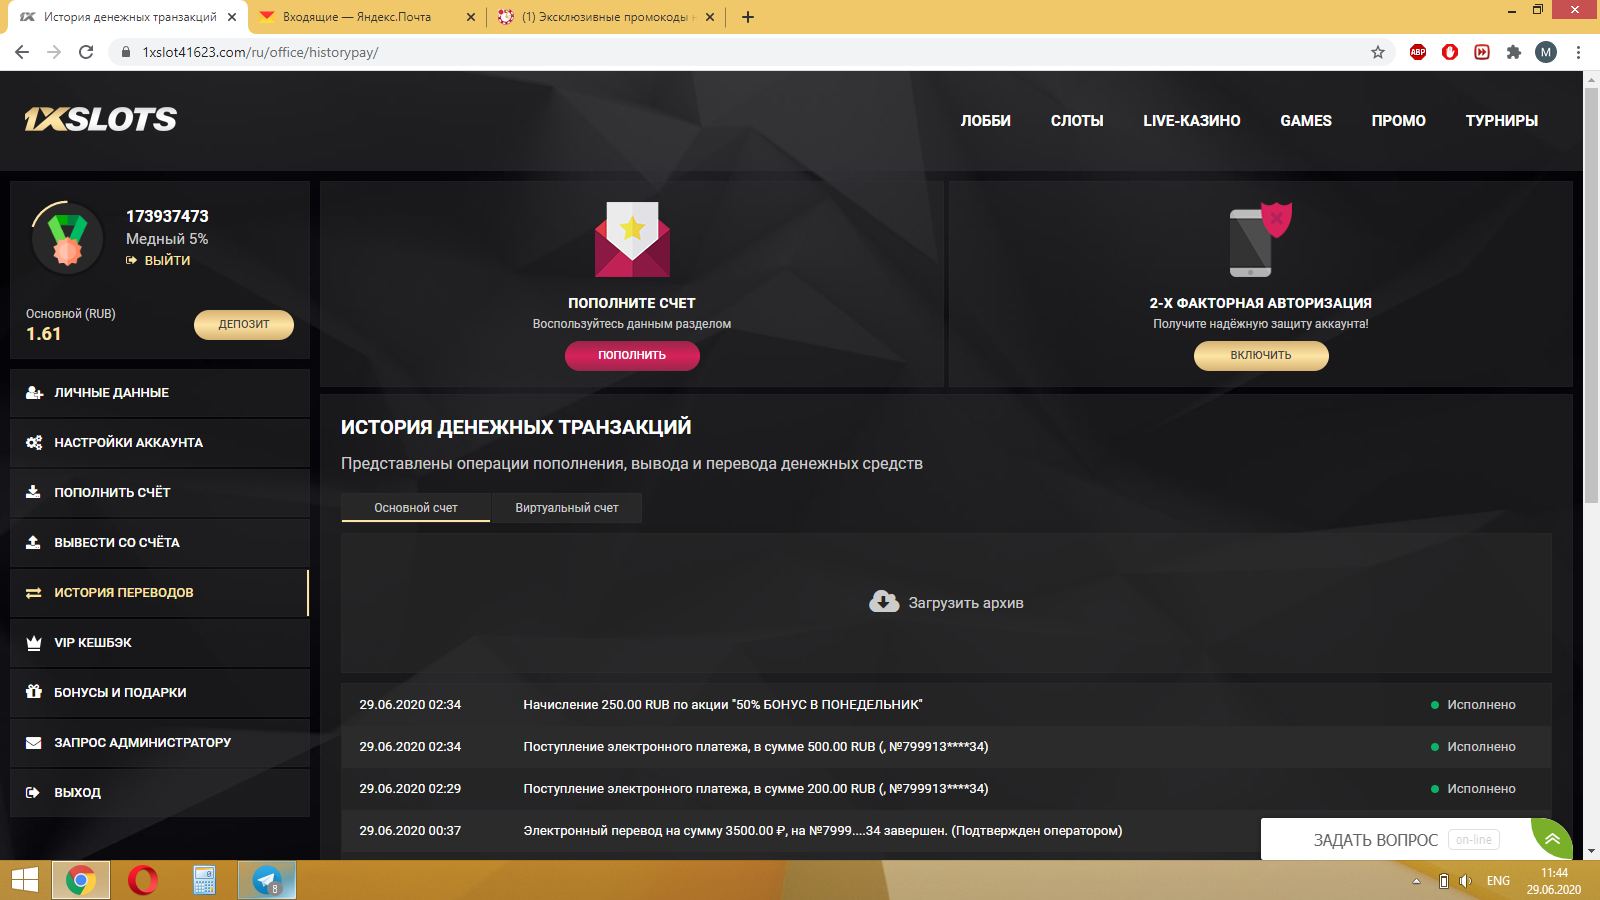Image resolution: width=1600 pixels, height=900 pixels.
Task: Reload the page with the refresh icon
Action: pyautogui.click(x=86, y=52)
